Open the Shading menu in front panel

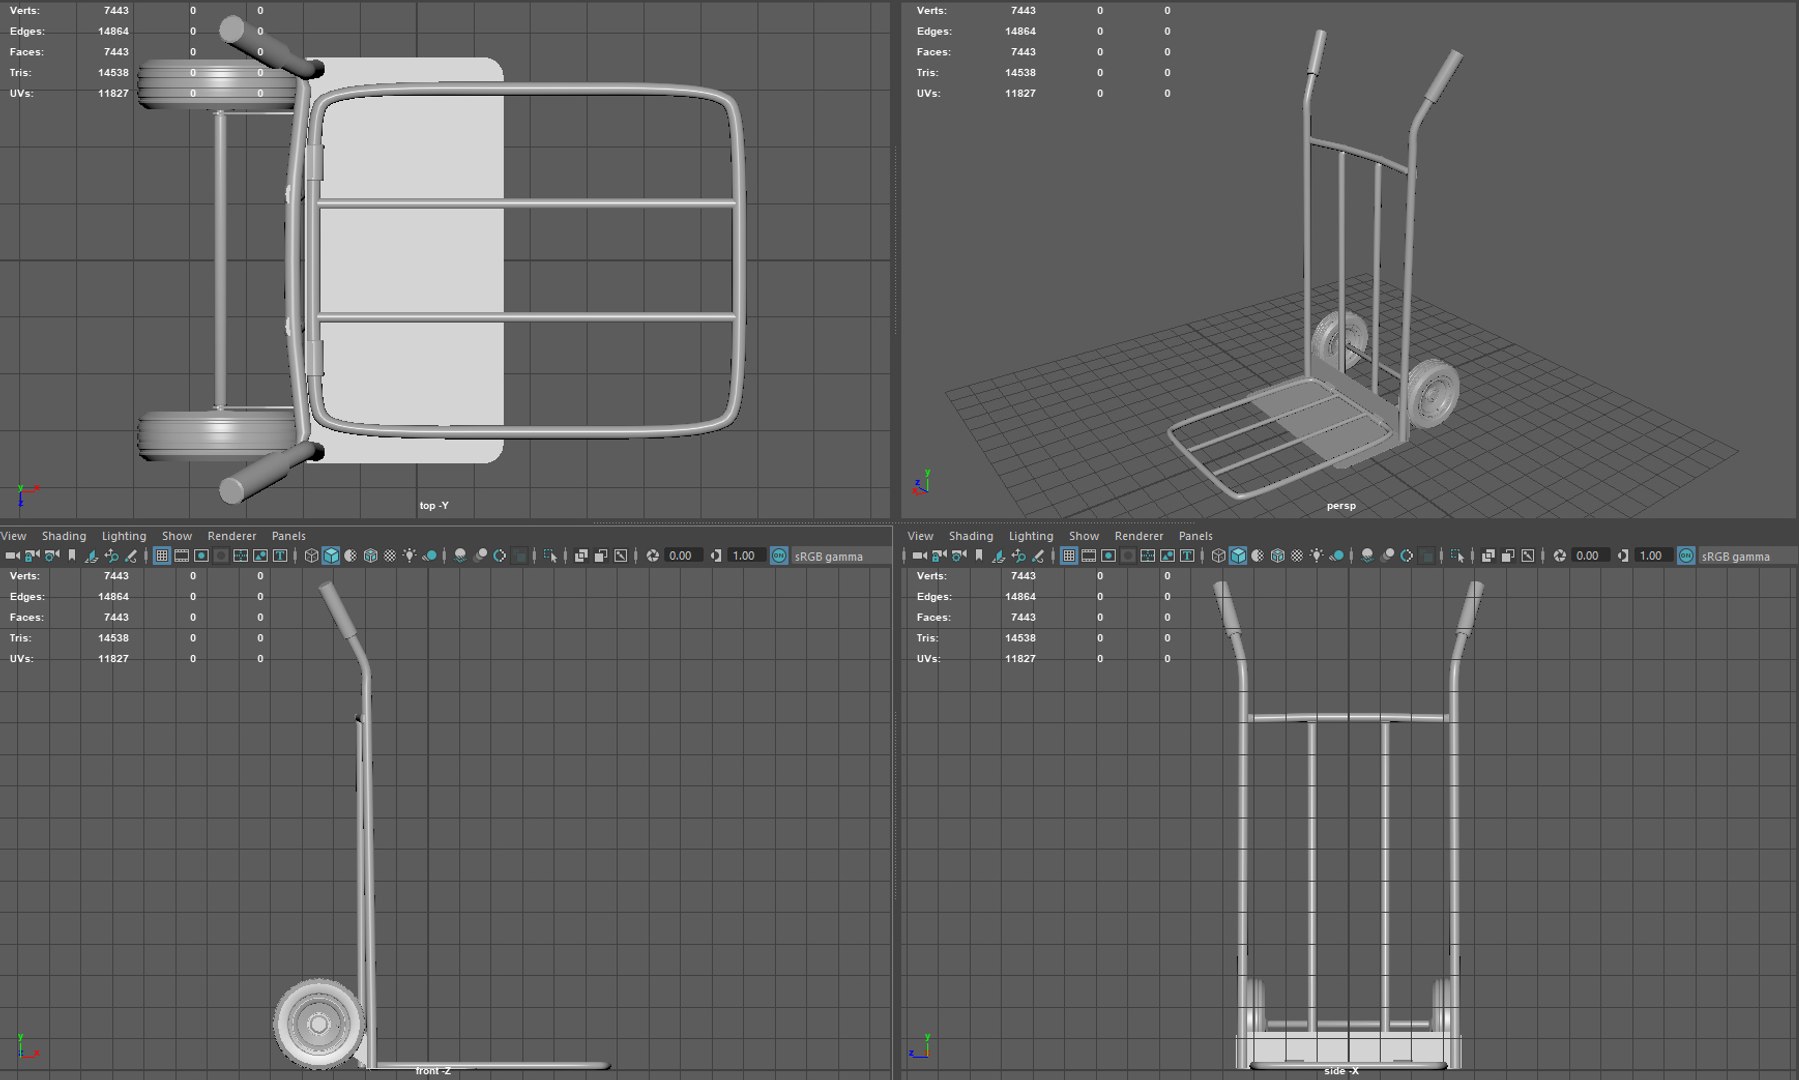[x=64, y=536]
